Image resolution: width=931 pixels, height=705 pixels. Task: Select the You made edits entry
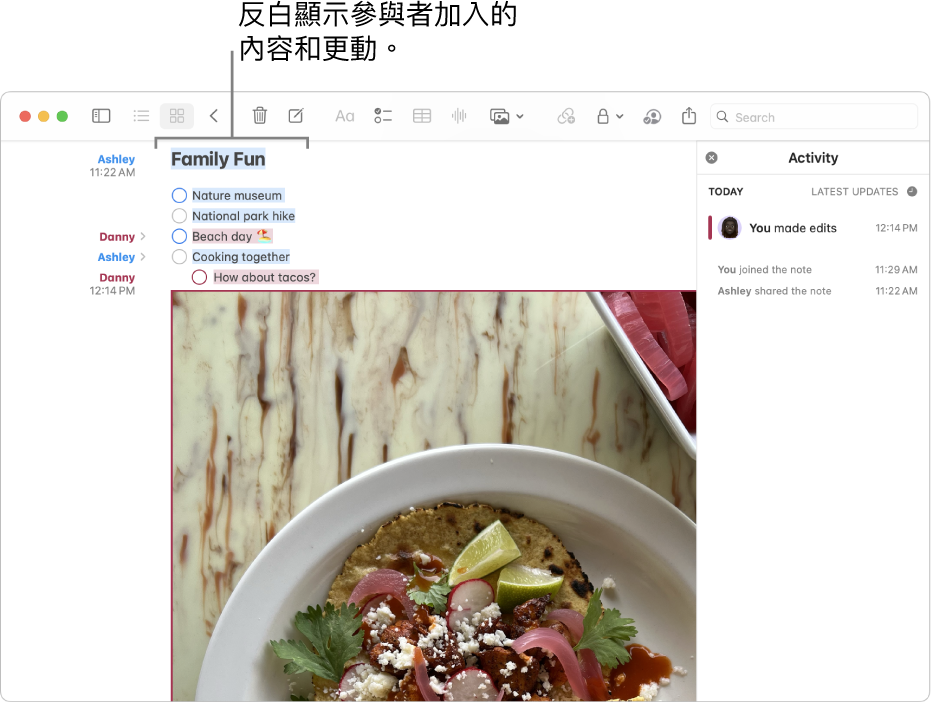[813, 228]
